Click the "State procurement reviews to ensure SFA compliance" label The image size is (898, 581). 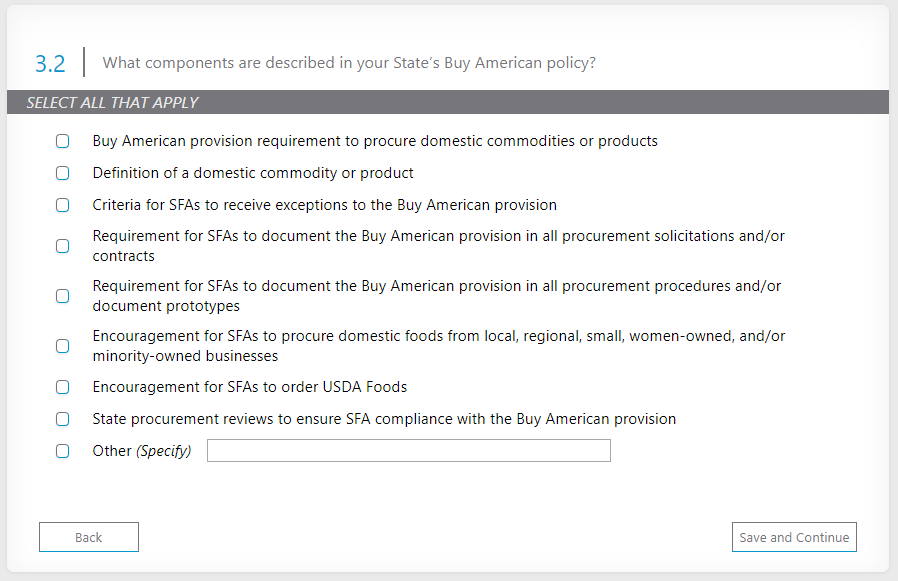[384, 419]
